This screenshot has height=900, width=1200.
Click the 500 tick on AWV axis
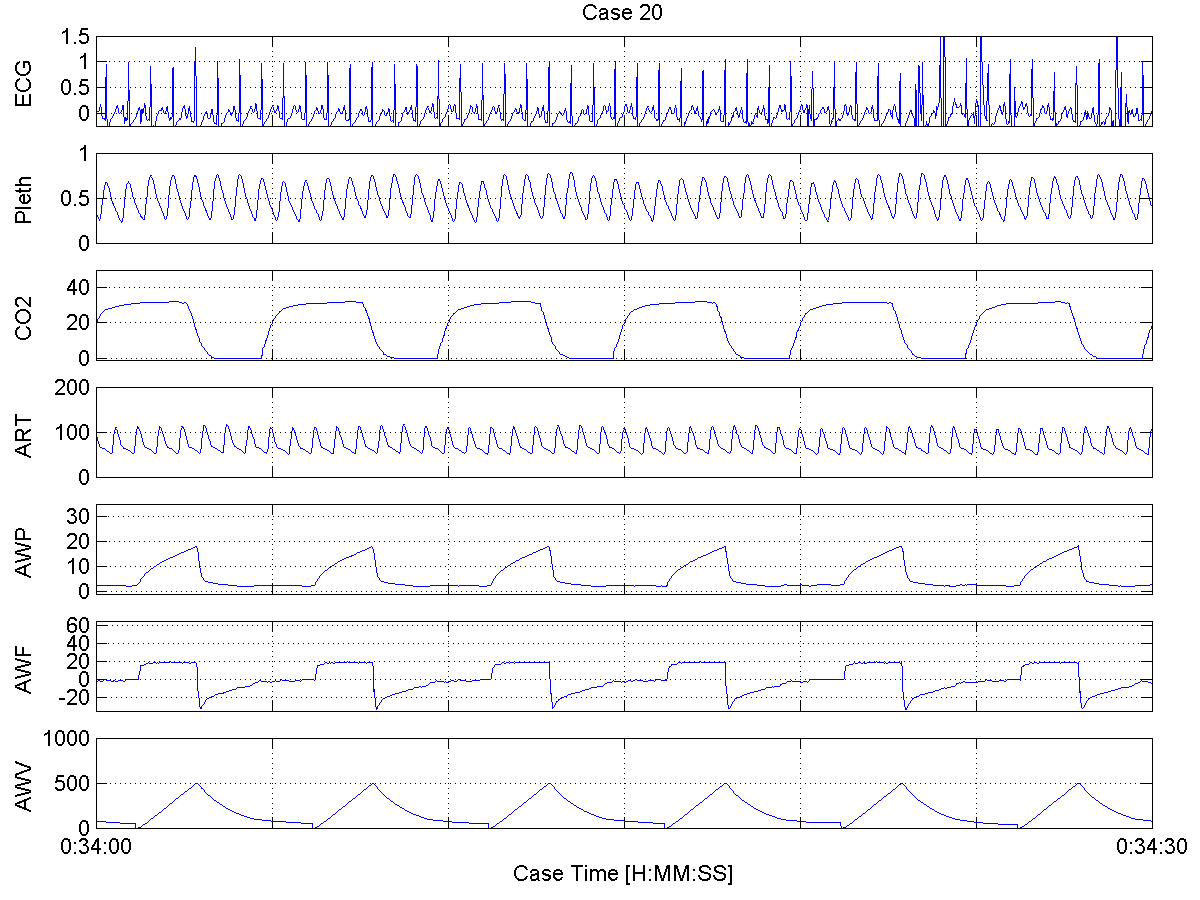[x=74, y=784]
